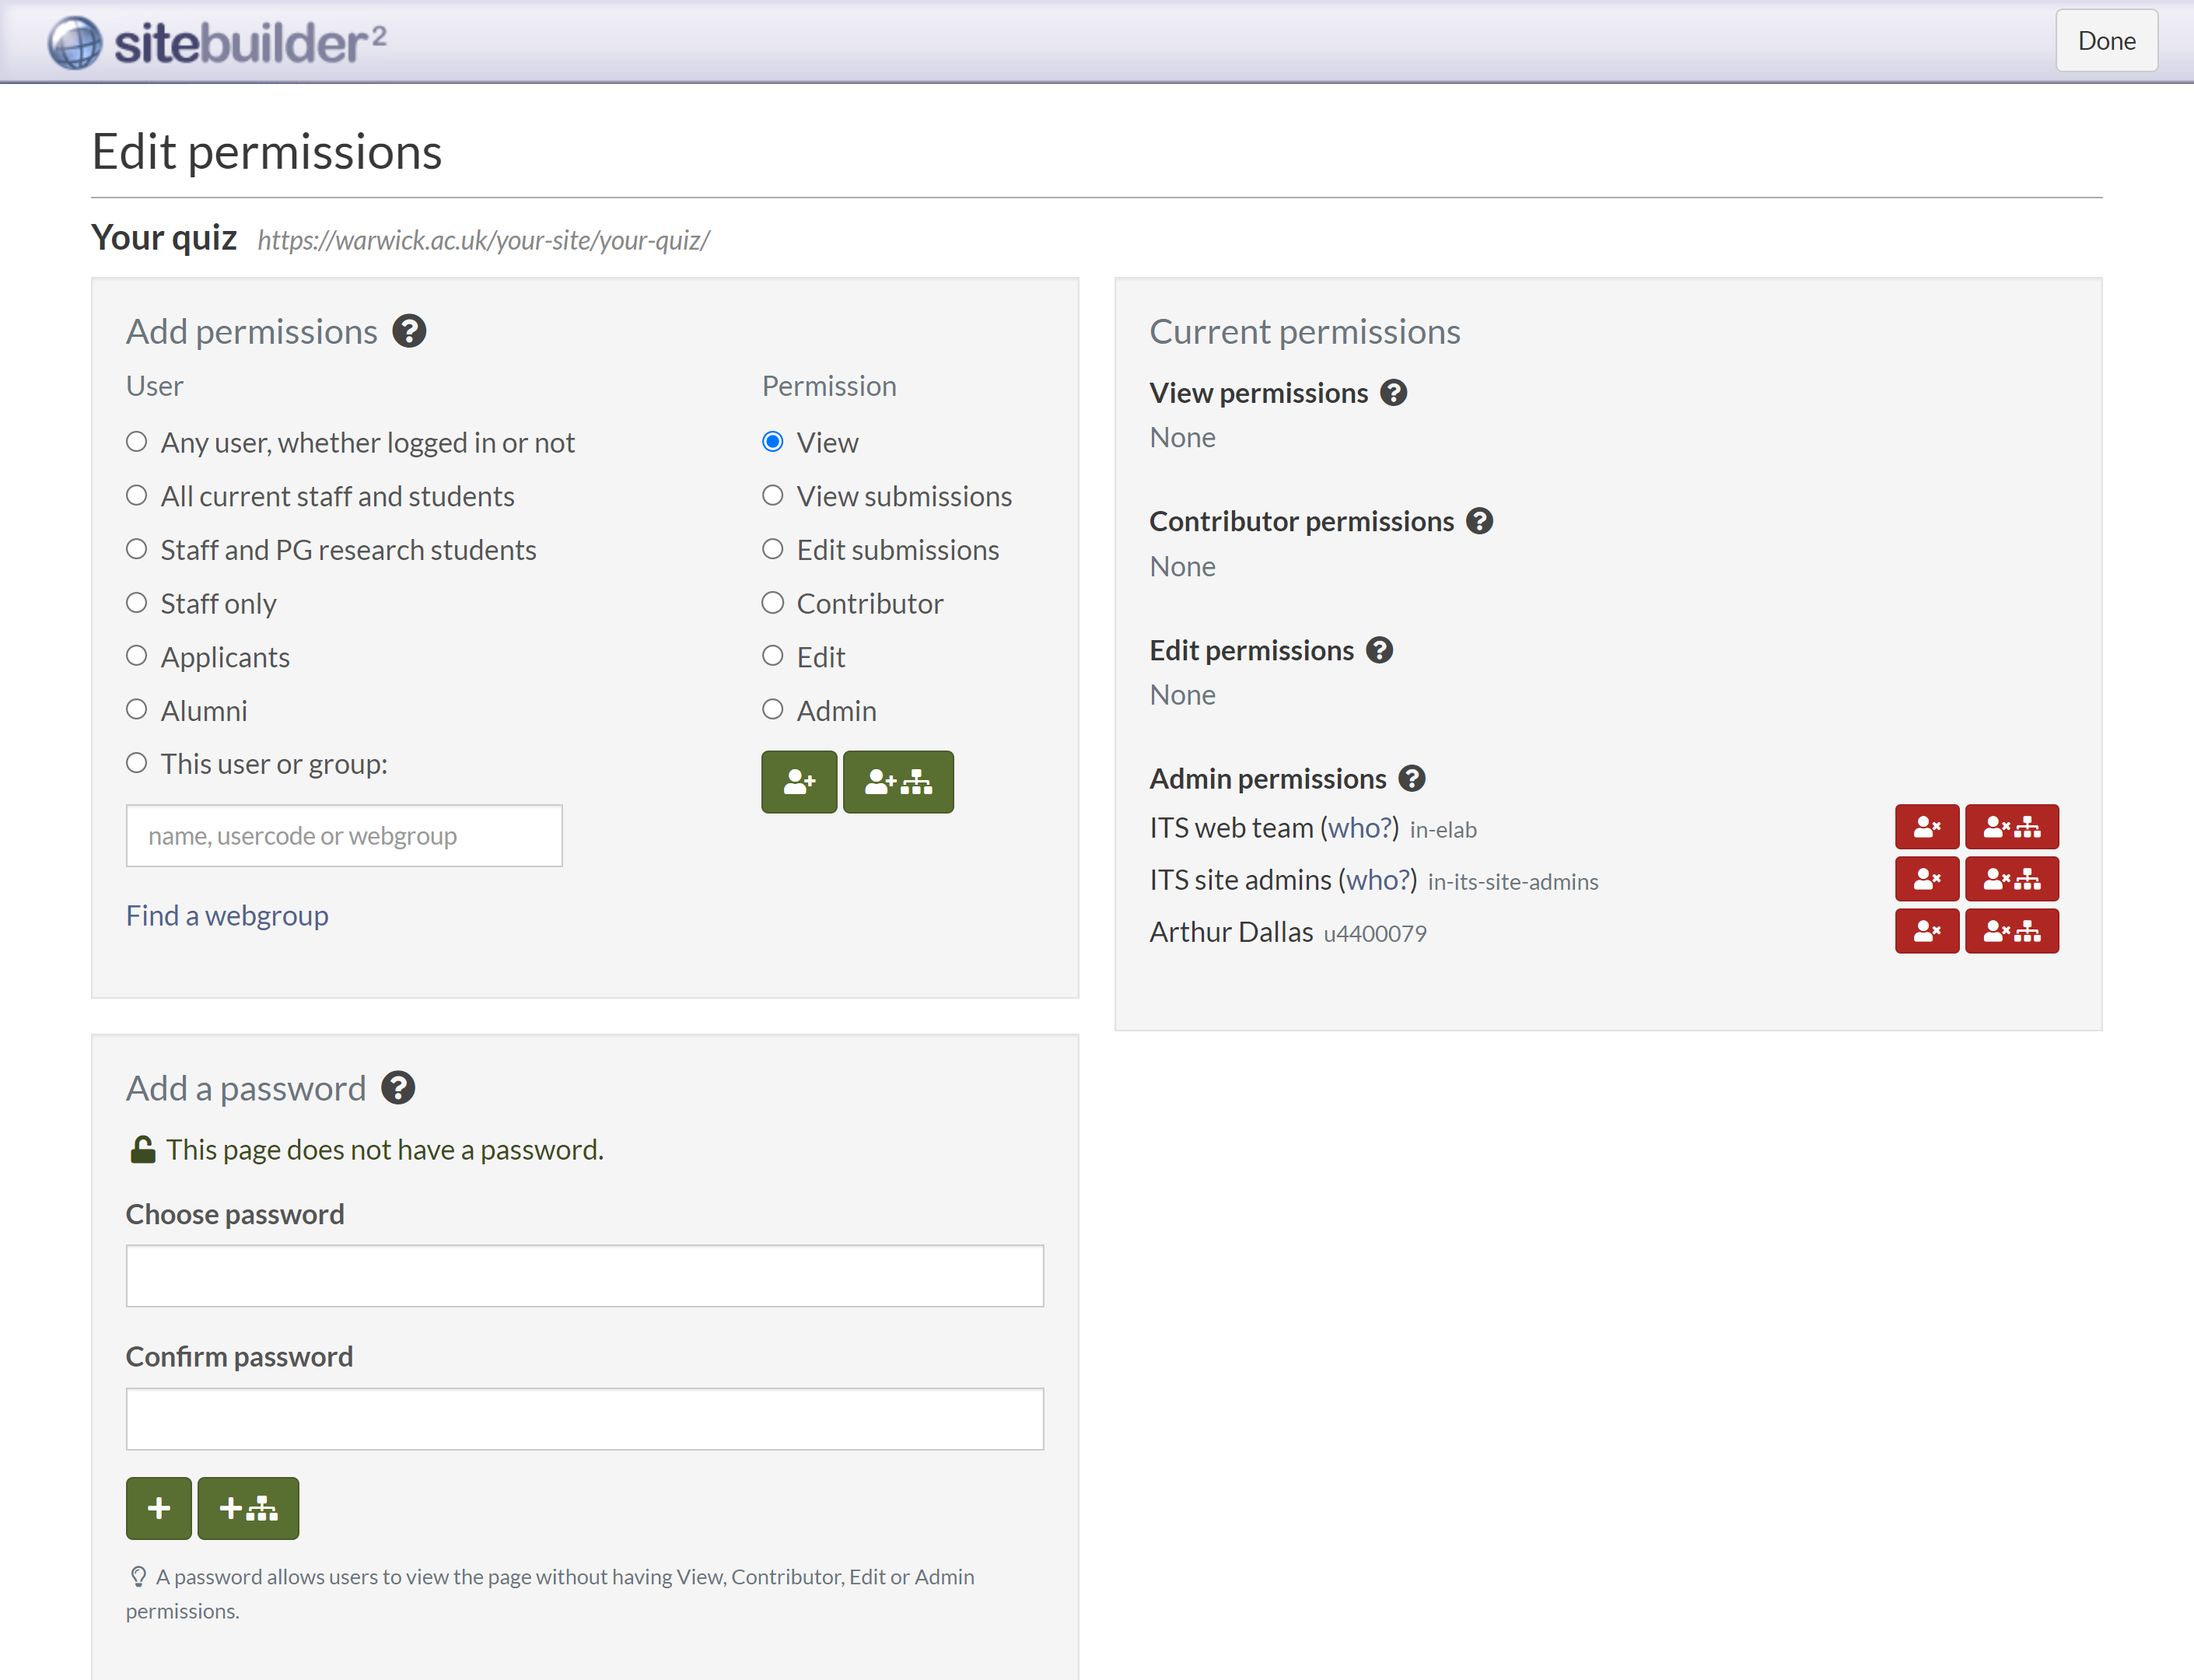The height and width of the screenshot is (1680, 2194).
Task: Click the add permission for single page icon
Action: (797, 782)
